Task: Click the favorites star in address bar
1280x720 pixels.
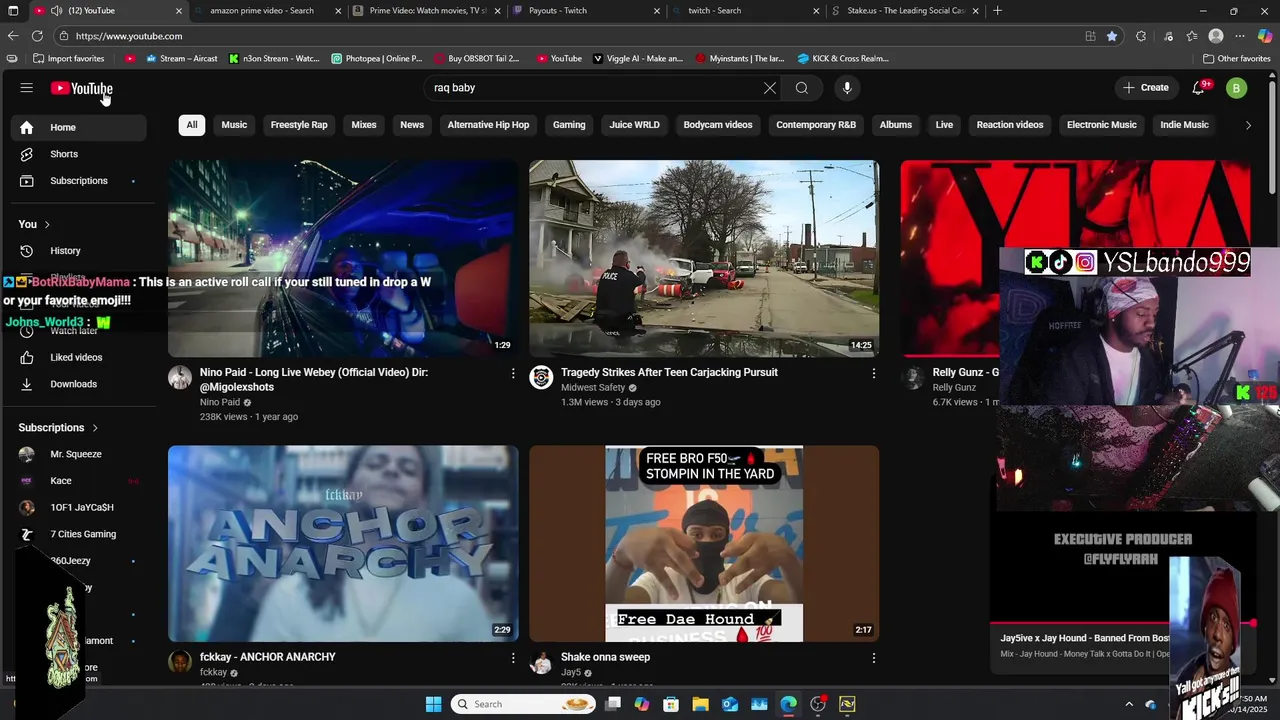Action: (x=1112, y=36)
